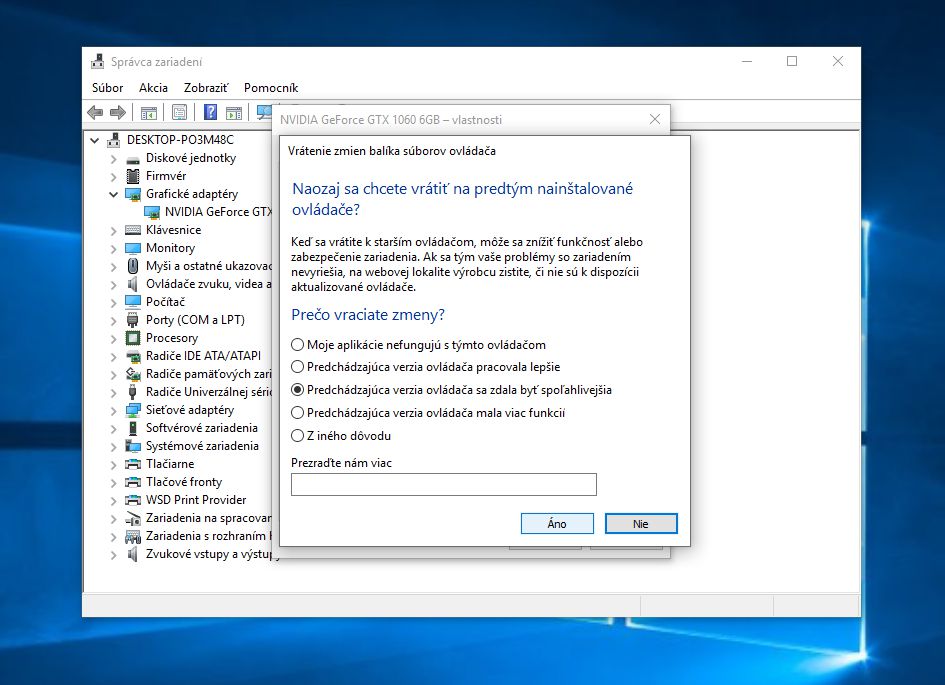
Task: Click the Zariadenia na spracovanie imaging icon
Action: click(133, 518)
